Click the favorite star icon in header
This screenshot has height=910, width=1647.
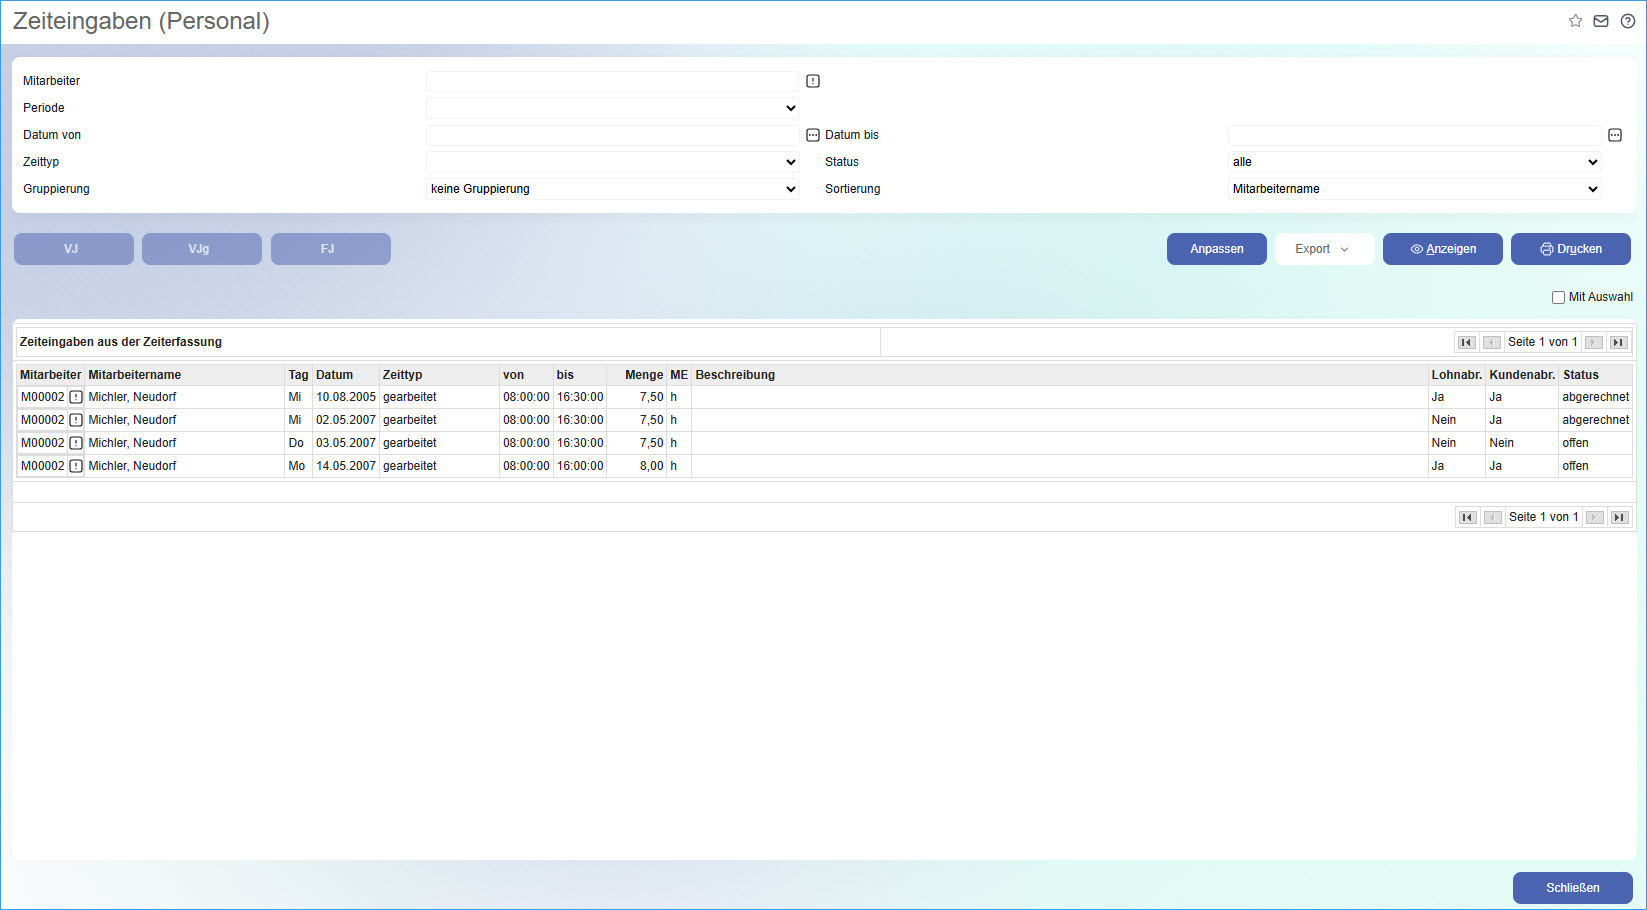(x=1575, y=21)
